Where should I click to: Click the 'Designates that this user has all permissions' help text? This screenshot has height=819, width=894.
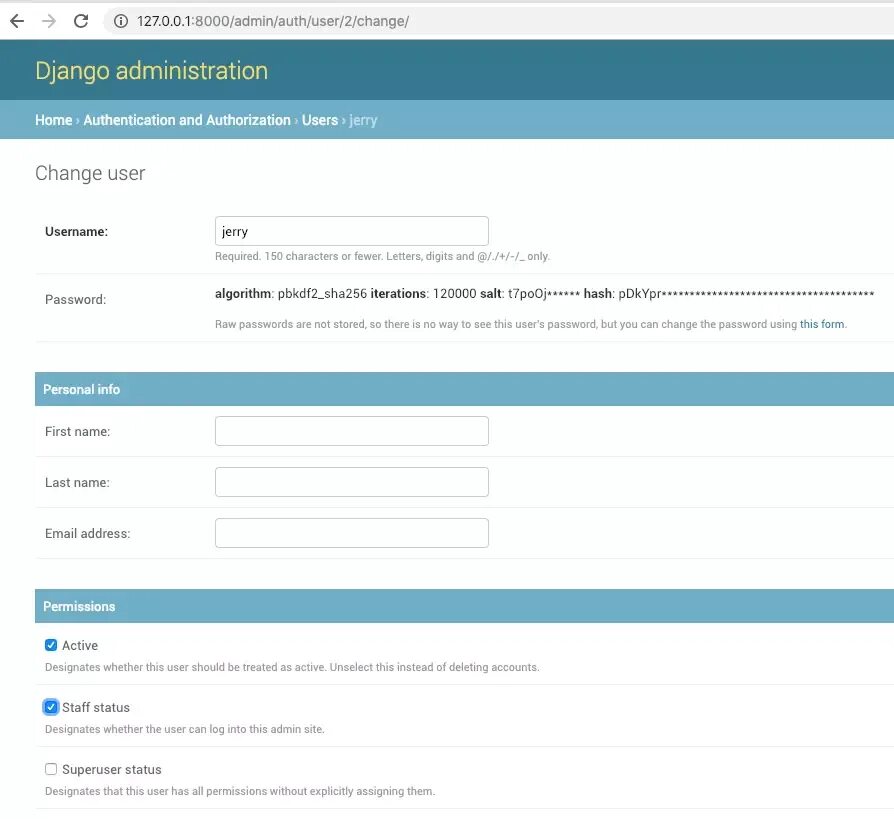240,791
